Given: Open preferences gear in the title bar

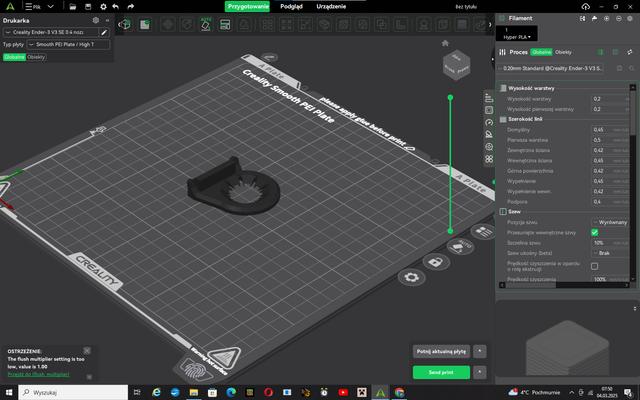Looking at the screenshot, I should point(103,7).
